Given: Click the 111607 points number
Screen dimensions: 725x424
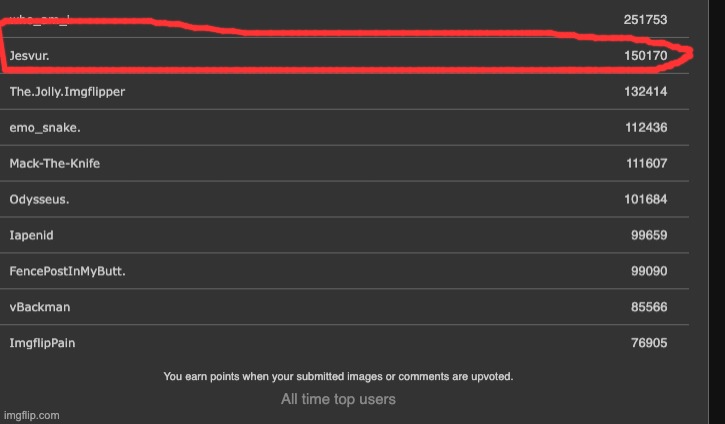Looking at the screenshot, I should 644,163.
